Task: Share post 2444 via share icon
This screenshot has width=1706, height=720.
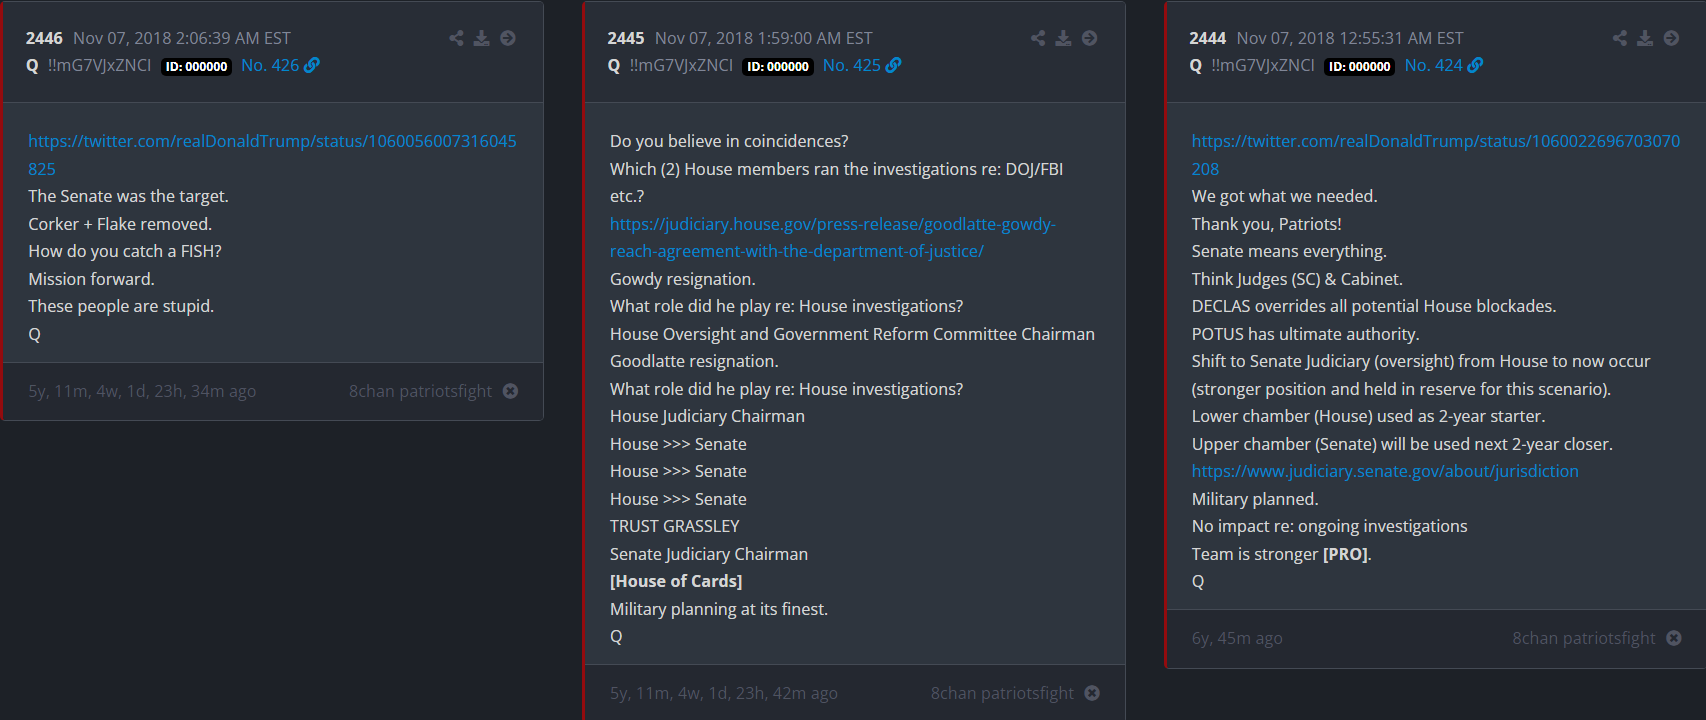Action: (x=1620, y=38)
